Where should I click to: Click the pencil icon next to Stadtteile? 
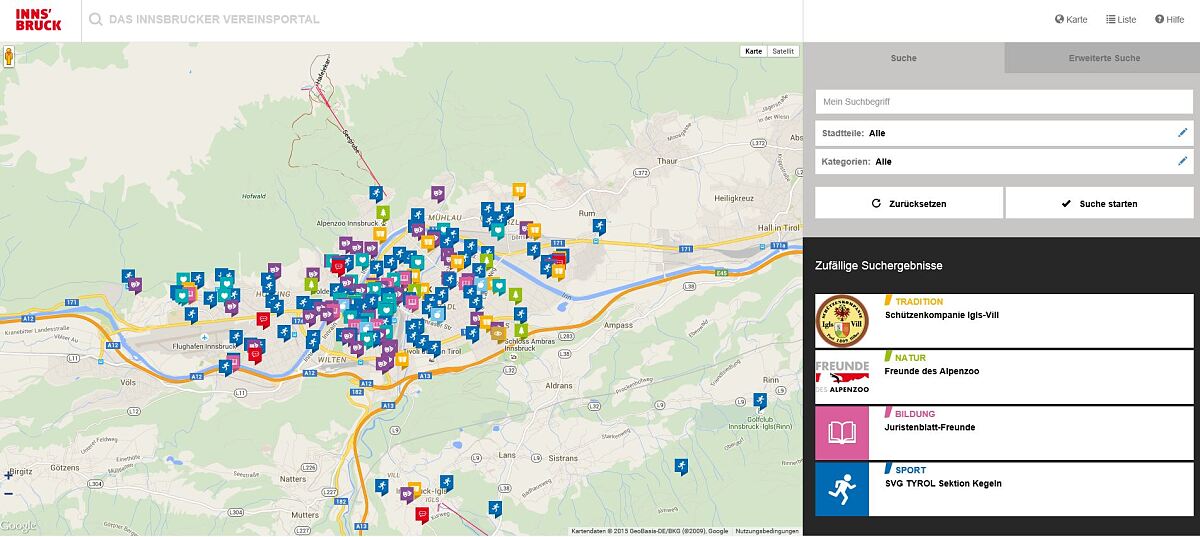[1182, 133]
